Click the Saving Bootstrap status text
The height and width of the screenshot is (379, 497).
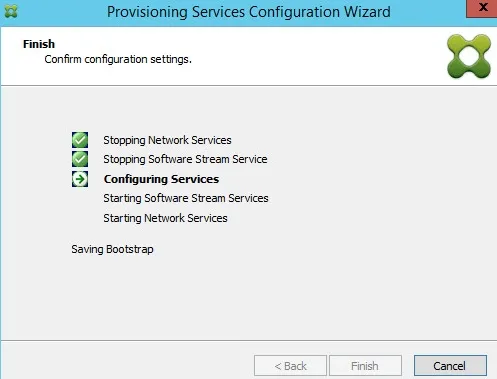click(x=112, y=249)
